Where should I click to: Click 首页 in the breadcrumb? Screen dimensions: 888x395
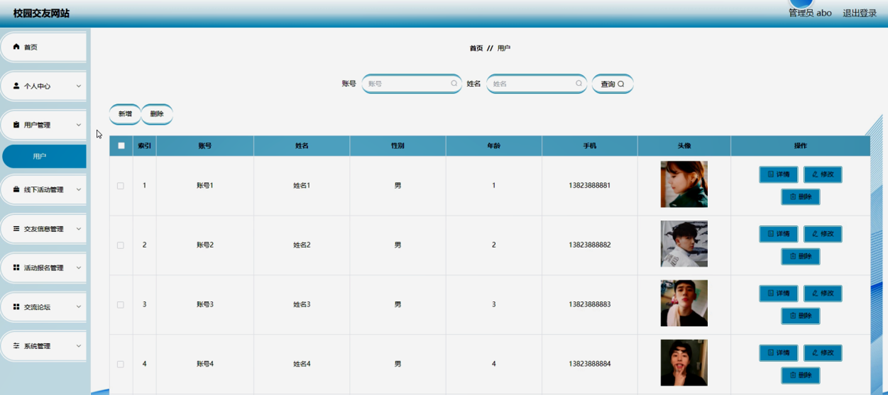coord(476,48)
